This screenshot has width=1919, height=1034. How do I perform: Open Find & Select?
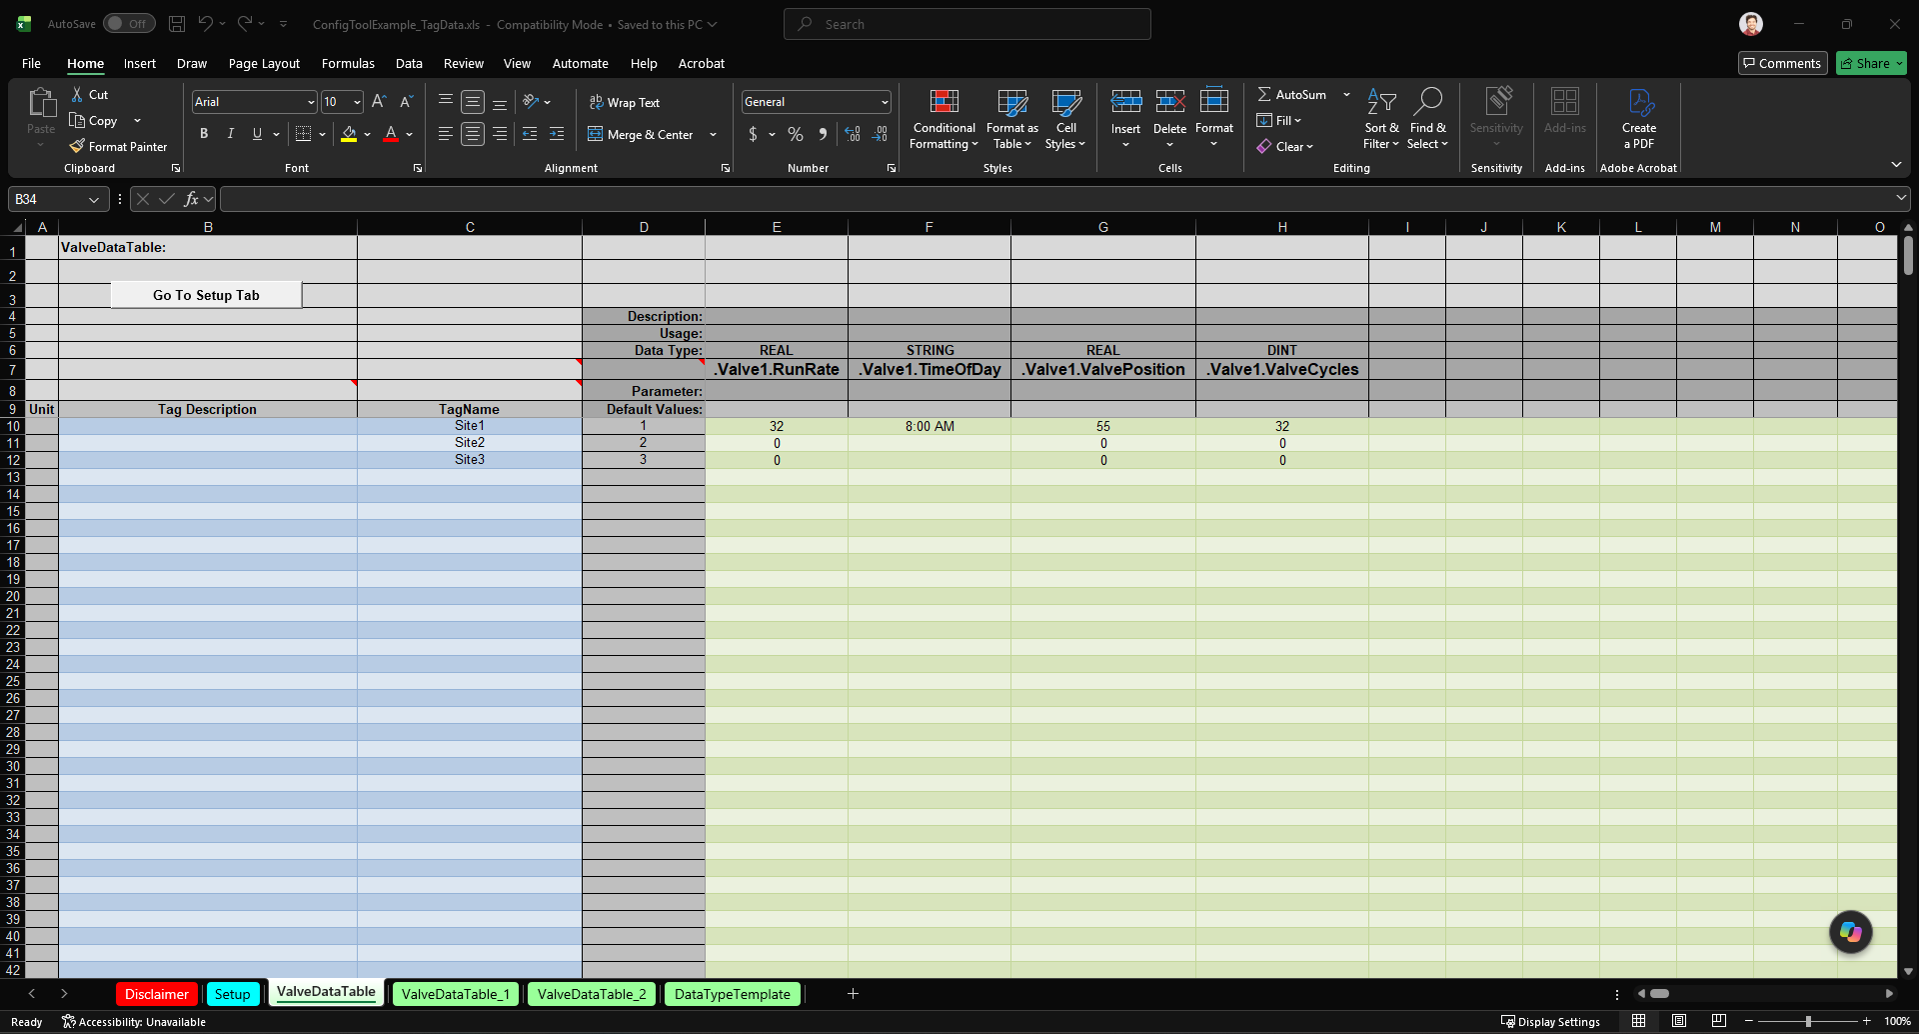(x=1427, y=120)
